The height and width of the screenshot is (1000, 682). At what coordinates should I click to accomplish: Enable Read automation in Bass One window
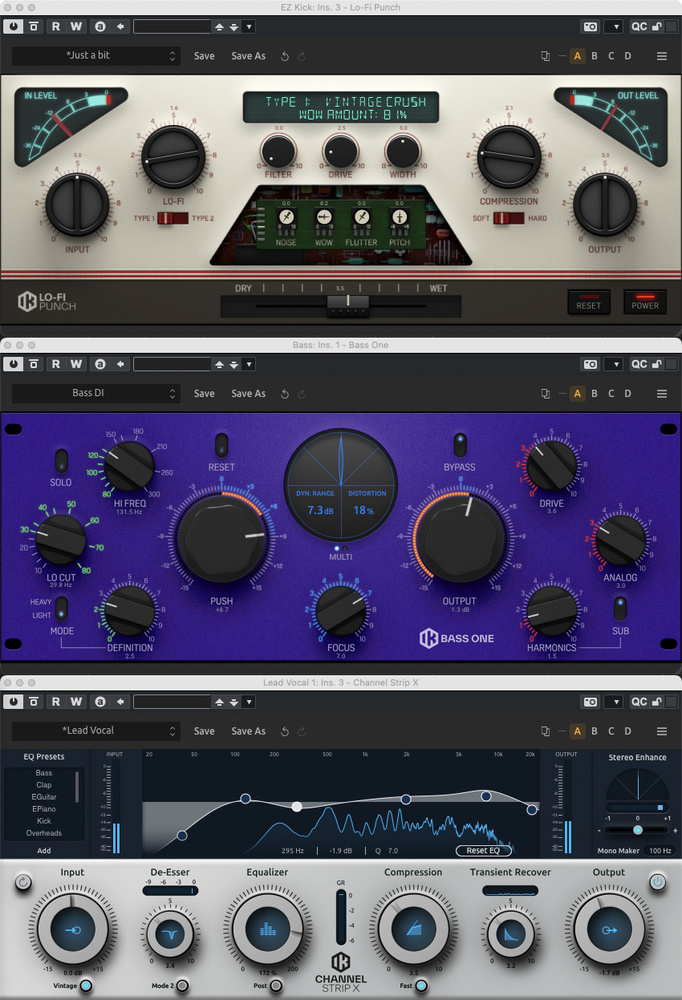click(x=56, y=364)
